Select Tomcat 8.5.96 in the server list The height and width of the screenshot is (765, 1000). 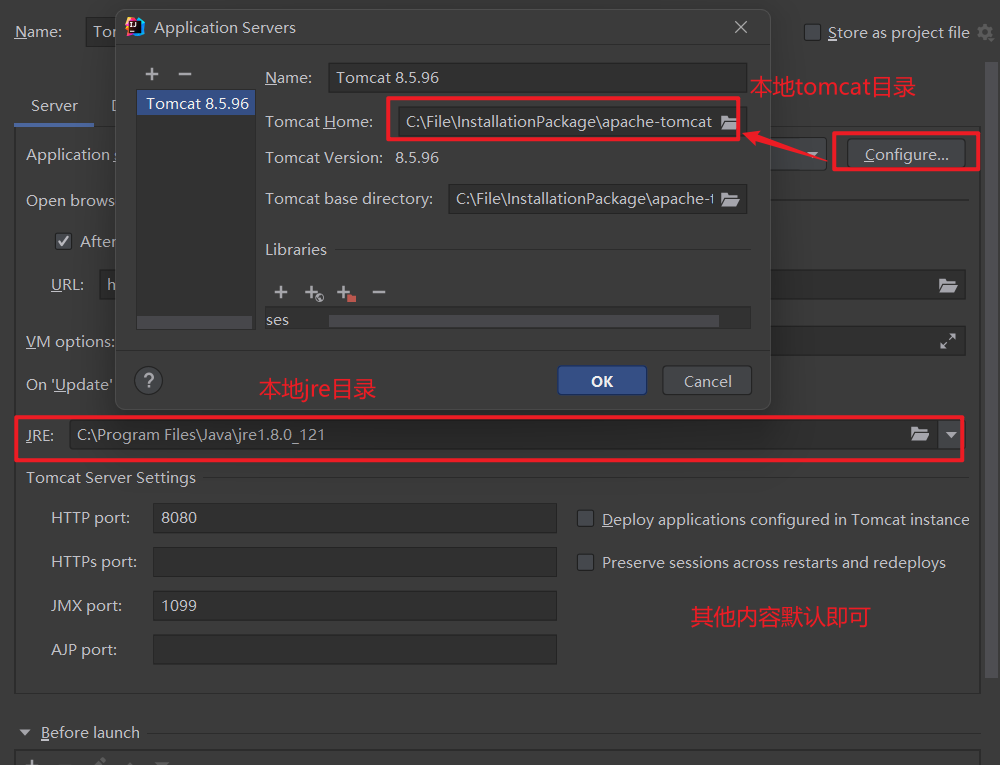click(196, 104)
